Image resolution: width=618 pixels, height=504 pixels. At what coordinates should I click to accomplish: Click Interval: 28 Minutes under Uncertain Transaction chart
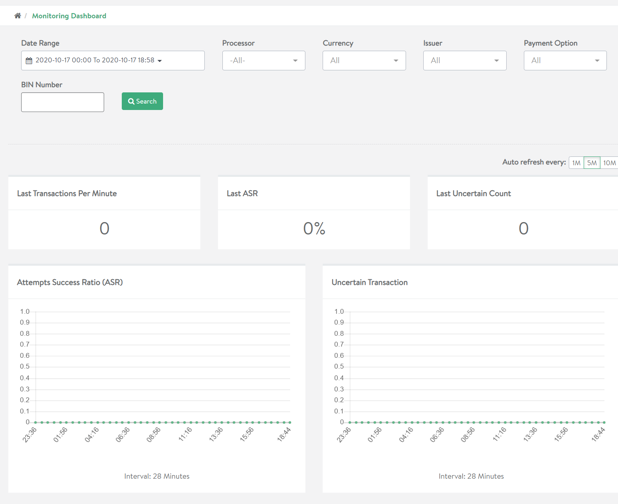[x=471, y=476]
